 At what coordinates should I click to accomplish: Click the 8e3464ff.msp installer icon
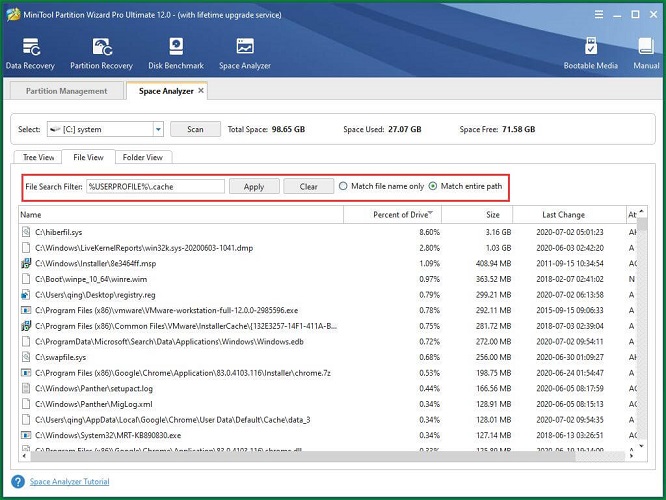pos(26,263)
